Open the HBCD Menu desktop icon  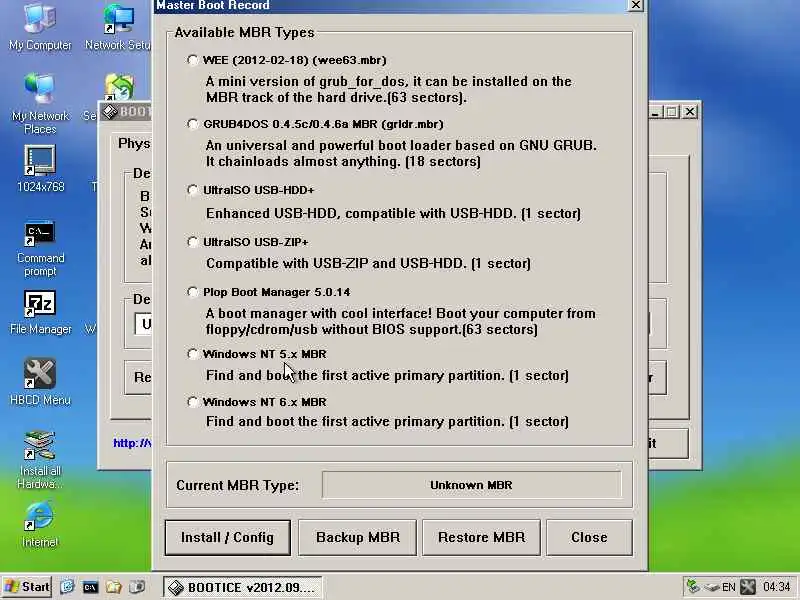40,383
